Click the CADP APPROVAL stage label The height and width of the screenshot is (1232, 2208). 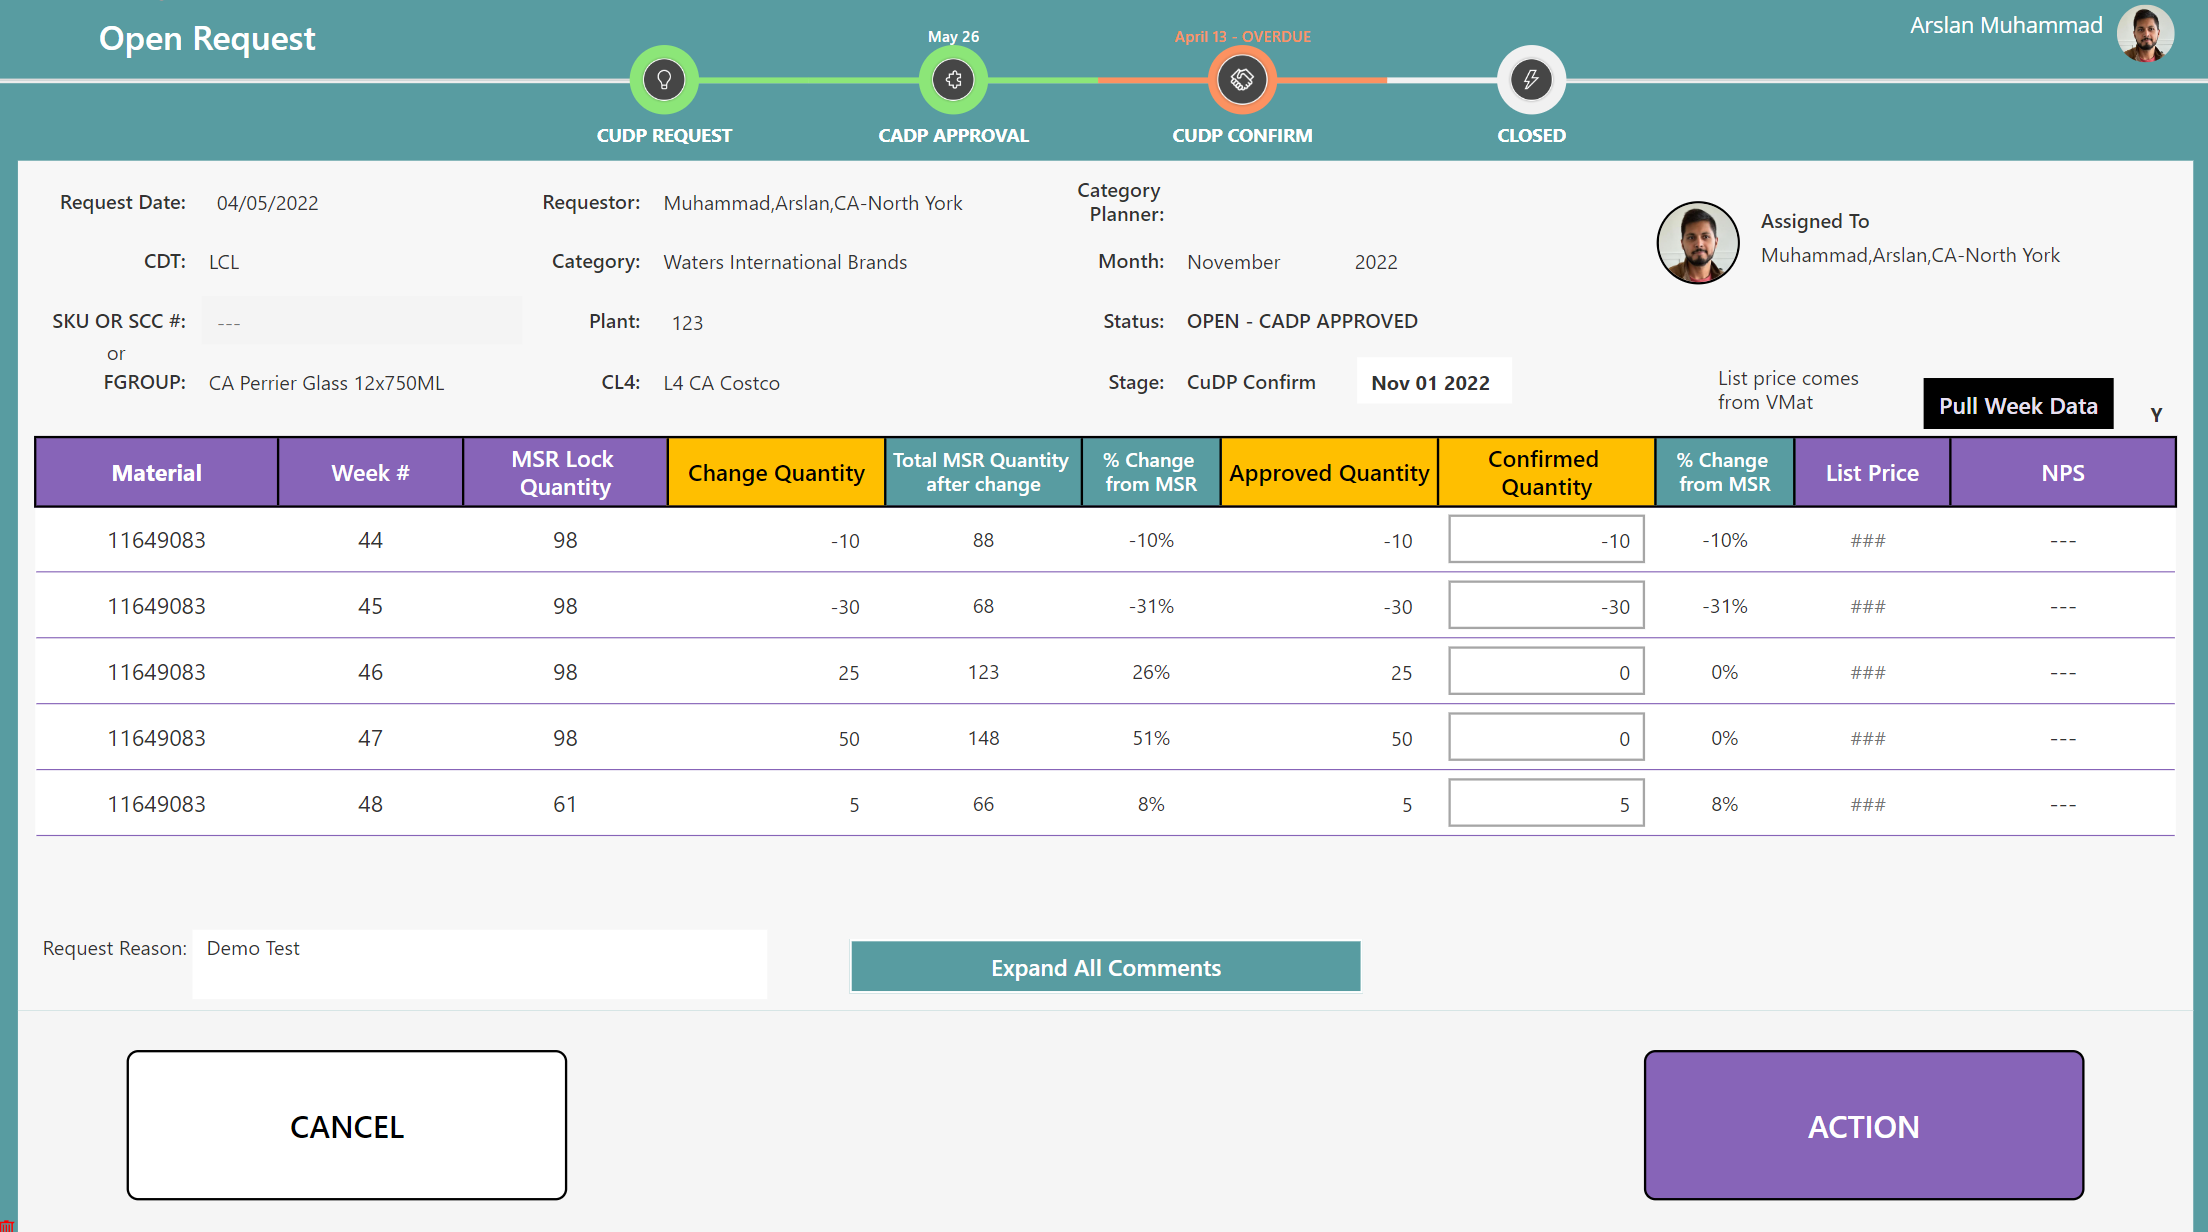click(953, 135)
